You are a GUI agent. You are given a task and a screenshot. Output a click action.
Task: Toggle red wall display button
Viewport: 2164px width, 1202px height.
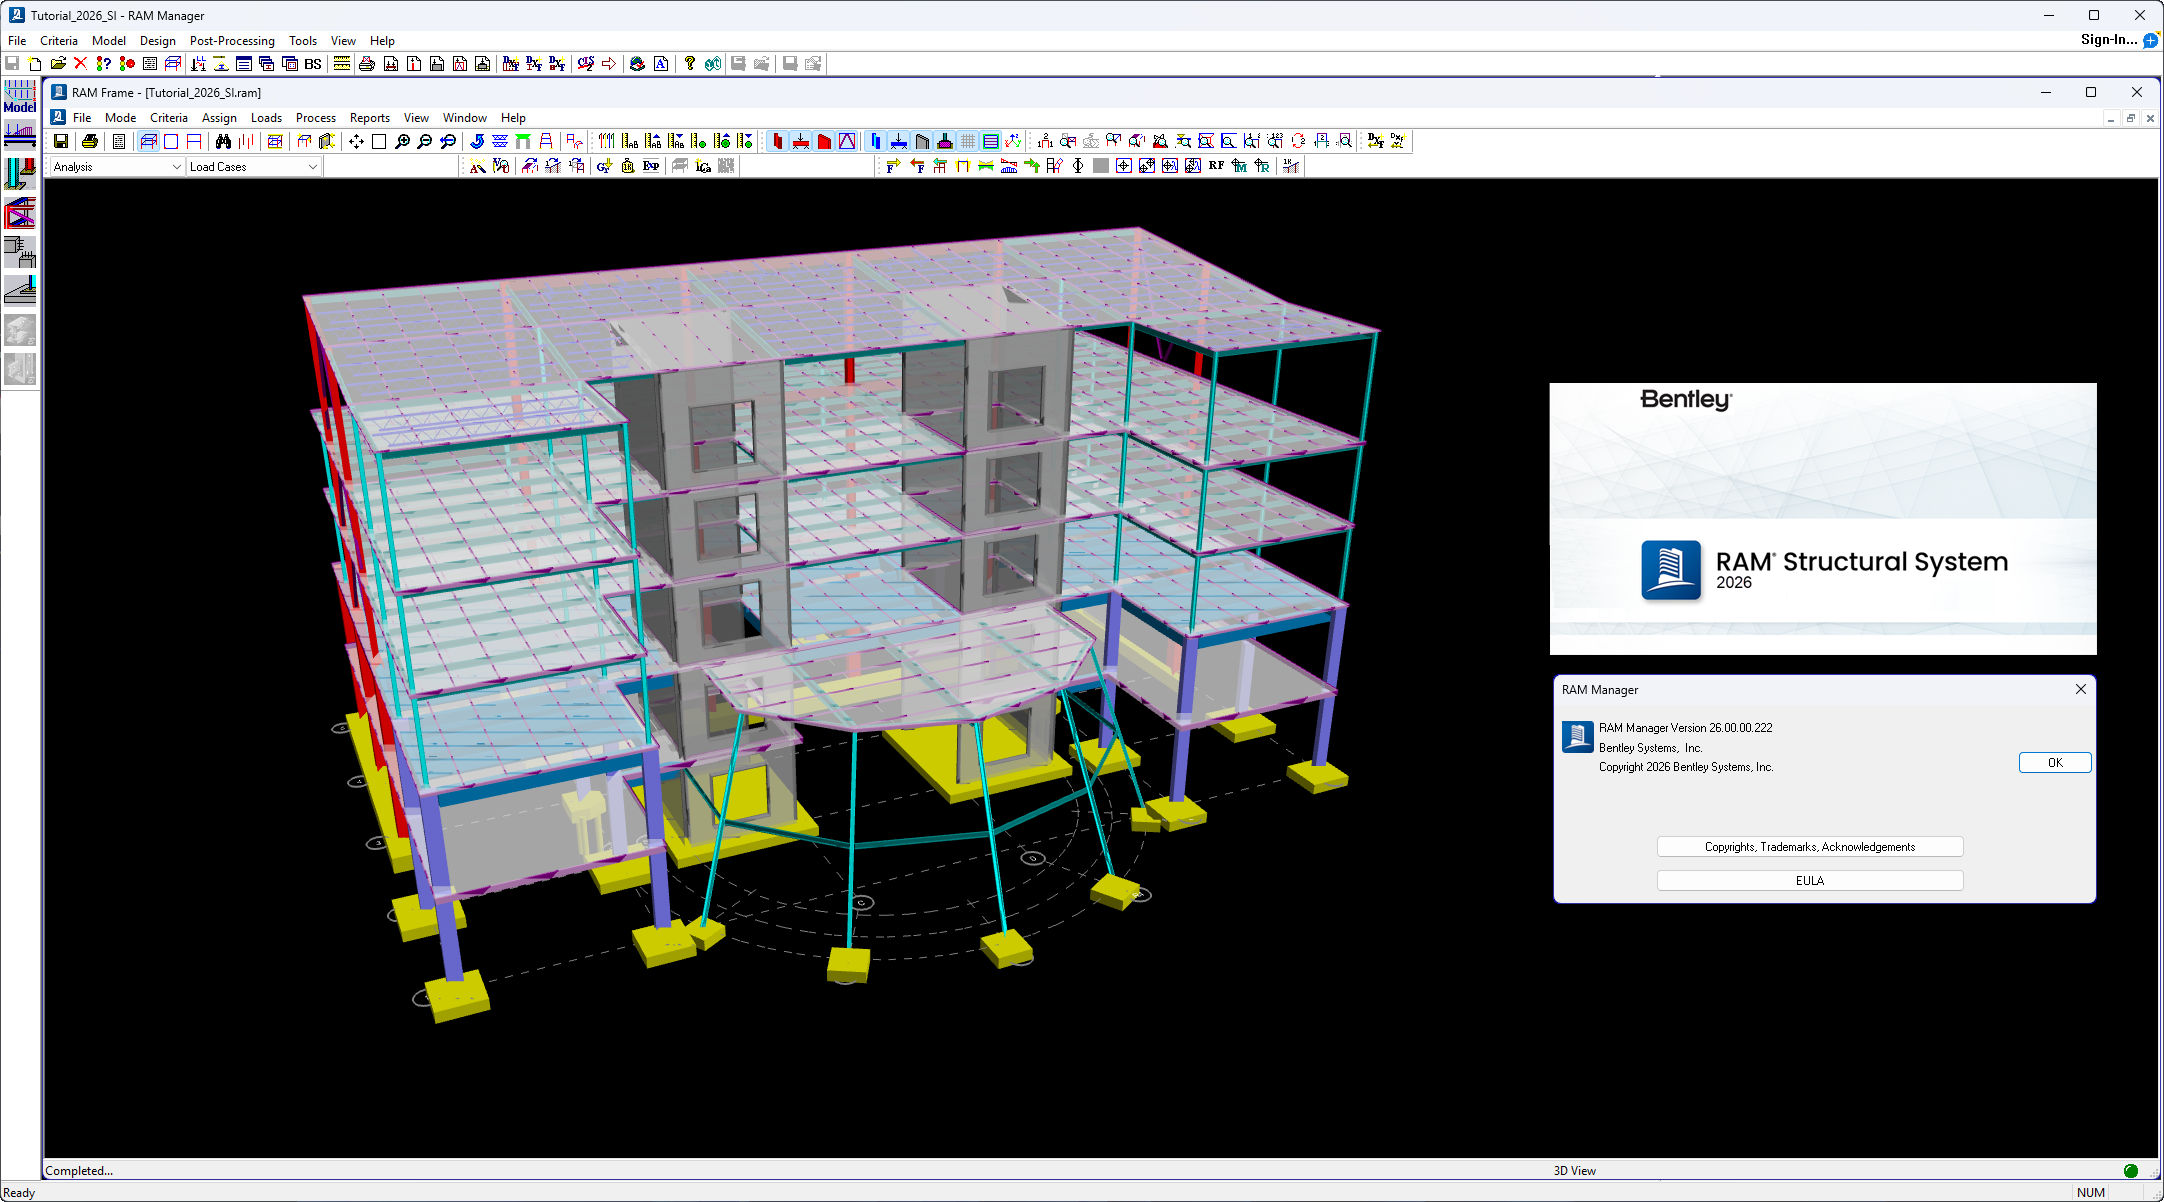[824, 141]
